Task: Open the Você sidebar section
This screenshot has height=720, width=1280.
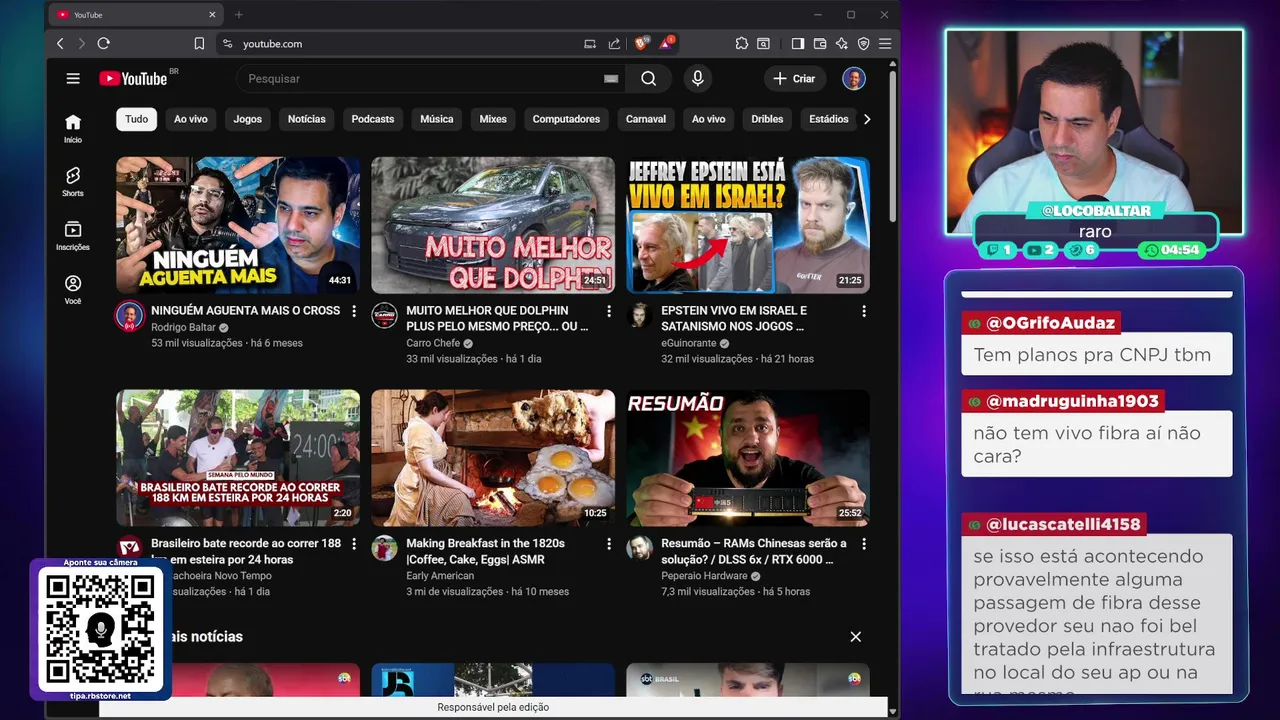Action: tap(73, 290)
